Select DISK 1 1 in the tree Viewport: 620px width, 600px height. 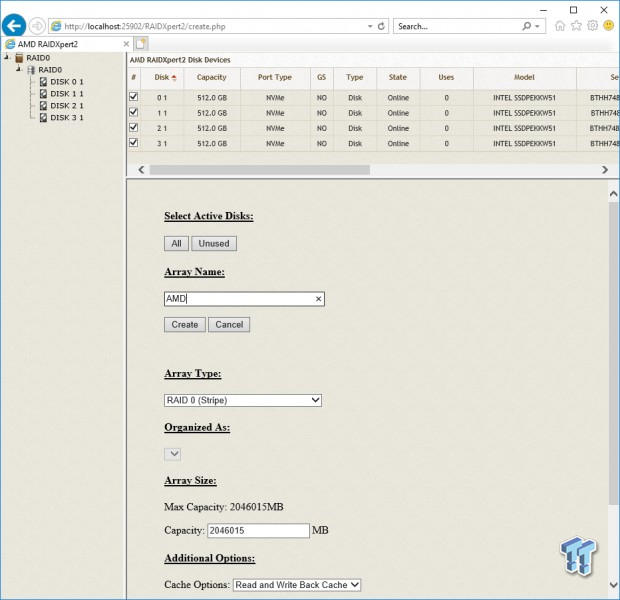click(x=66, y=94)
